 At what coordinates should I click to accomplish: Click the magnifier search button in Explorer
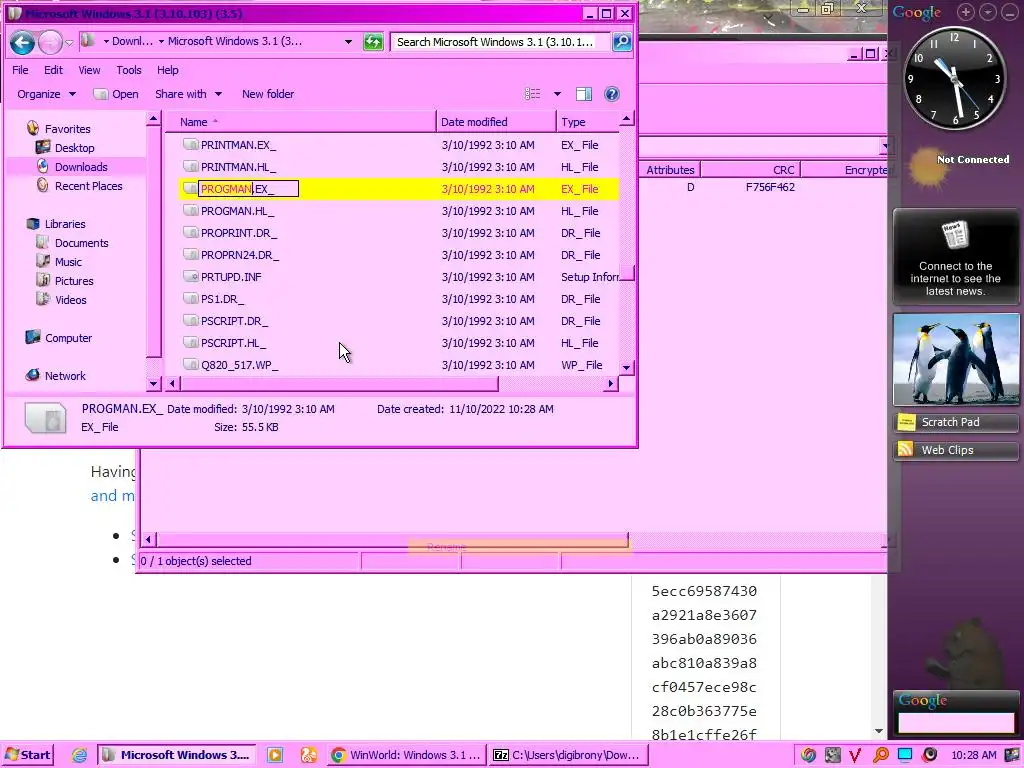(622, 42)
